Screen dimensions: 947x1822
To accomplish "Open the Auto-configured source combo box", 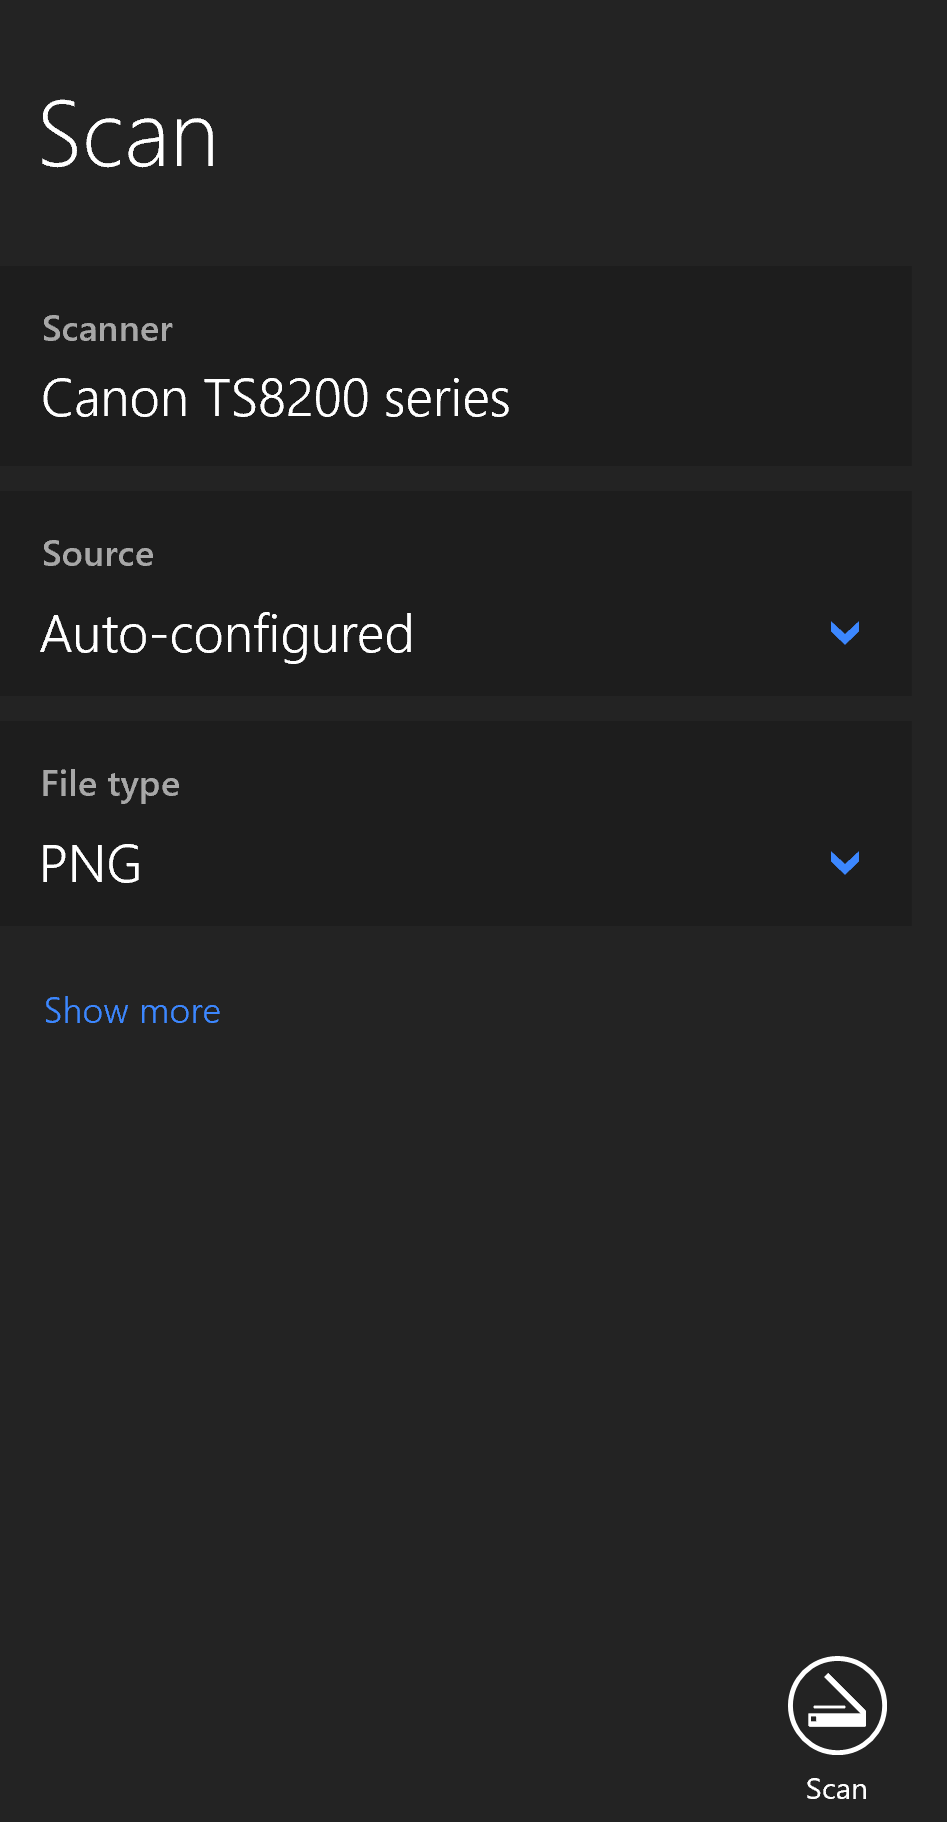I will 455,634.
